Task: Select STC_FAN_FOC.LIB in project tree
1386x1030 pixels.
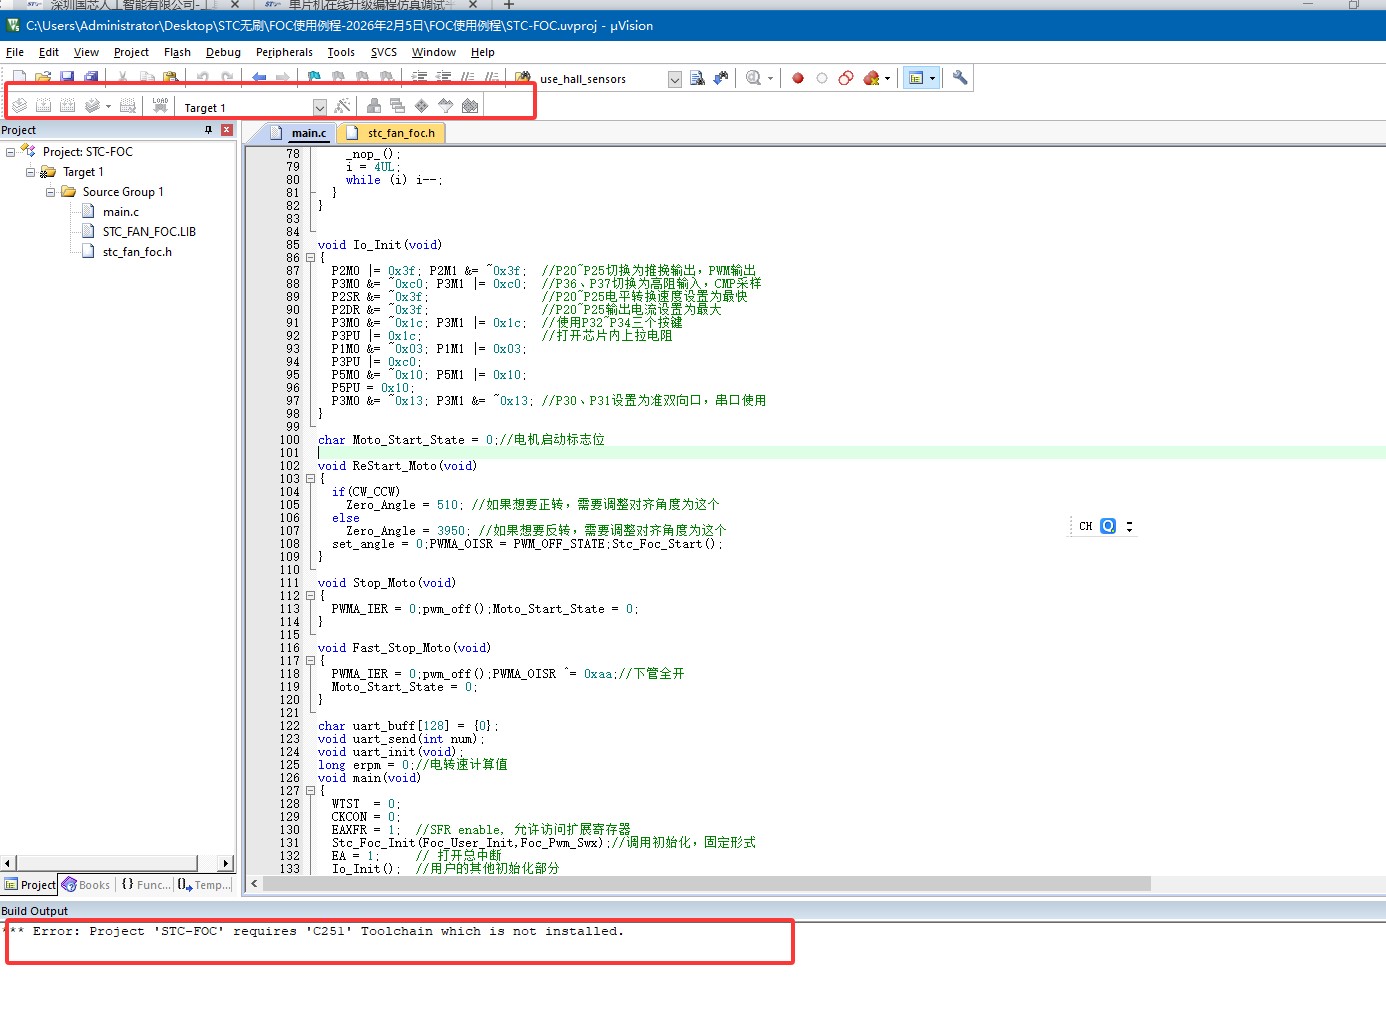Action: coord(149,232)
